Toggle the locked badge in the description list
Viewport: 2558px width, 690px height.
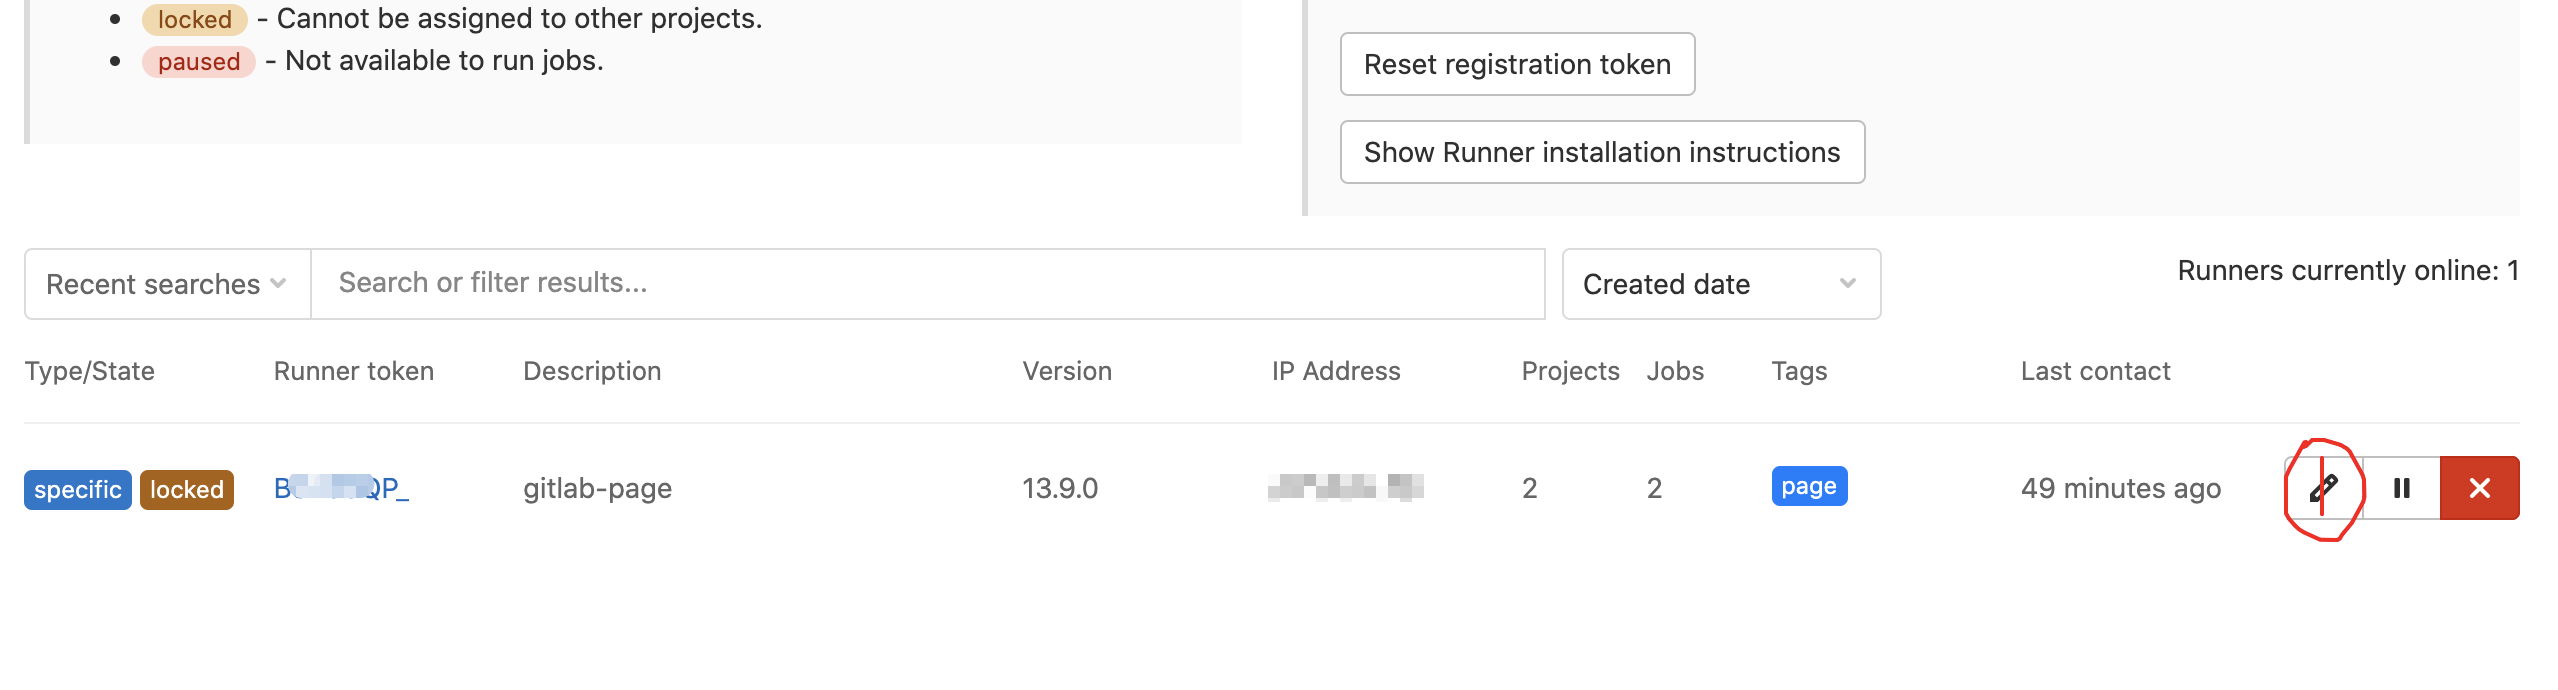193,17
